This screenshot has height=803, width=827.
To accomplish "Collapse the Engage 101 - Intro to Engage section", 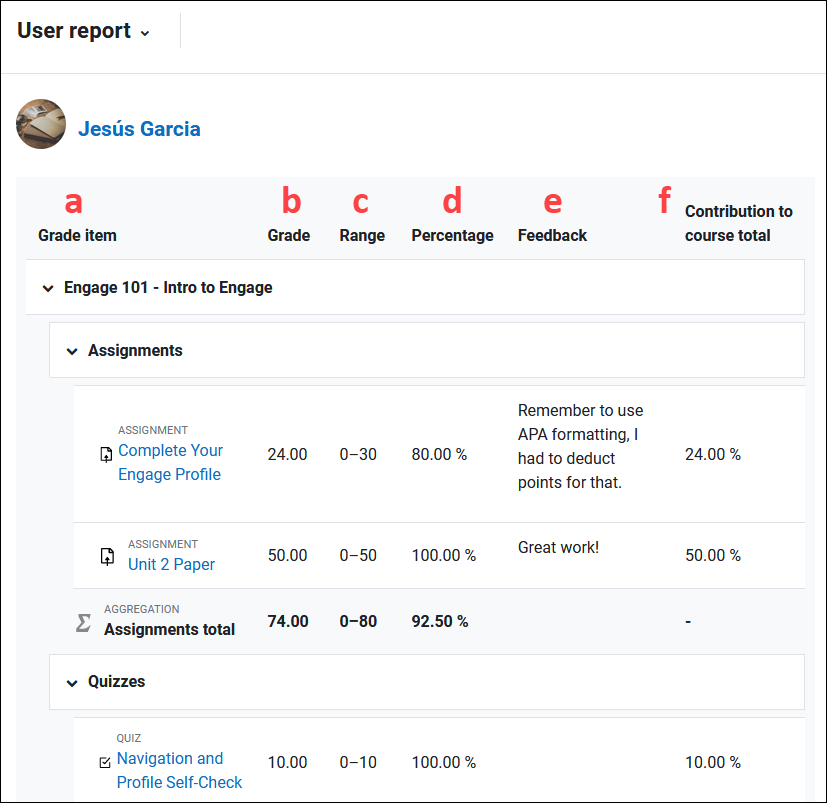I will pos(48,287).
